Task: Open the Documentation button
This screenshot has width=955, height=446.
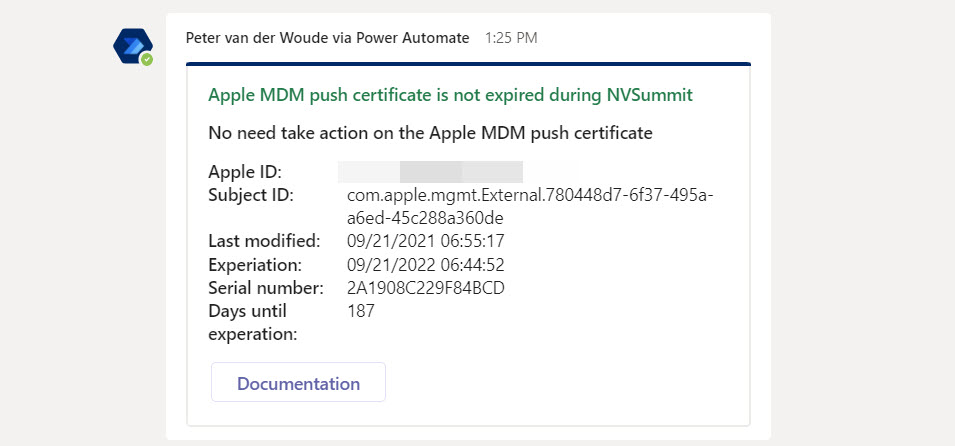Action: (x=298, y=383)
